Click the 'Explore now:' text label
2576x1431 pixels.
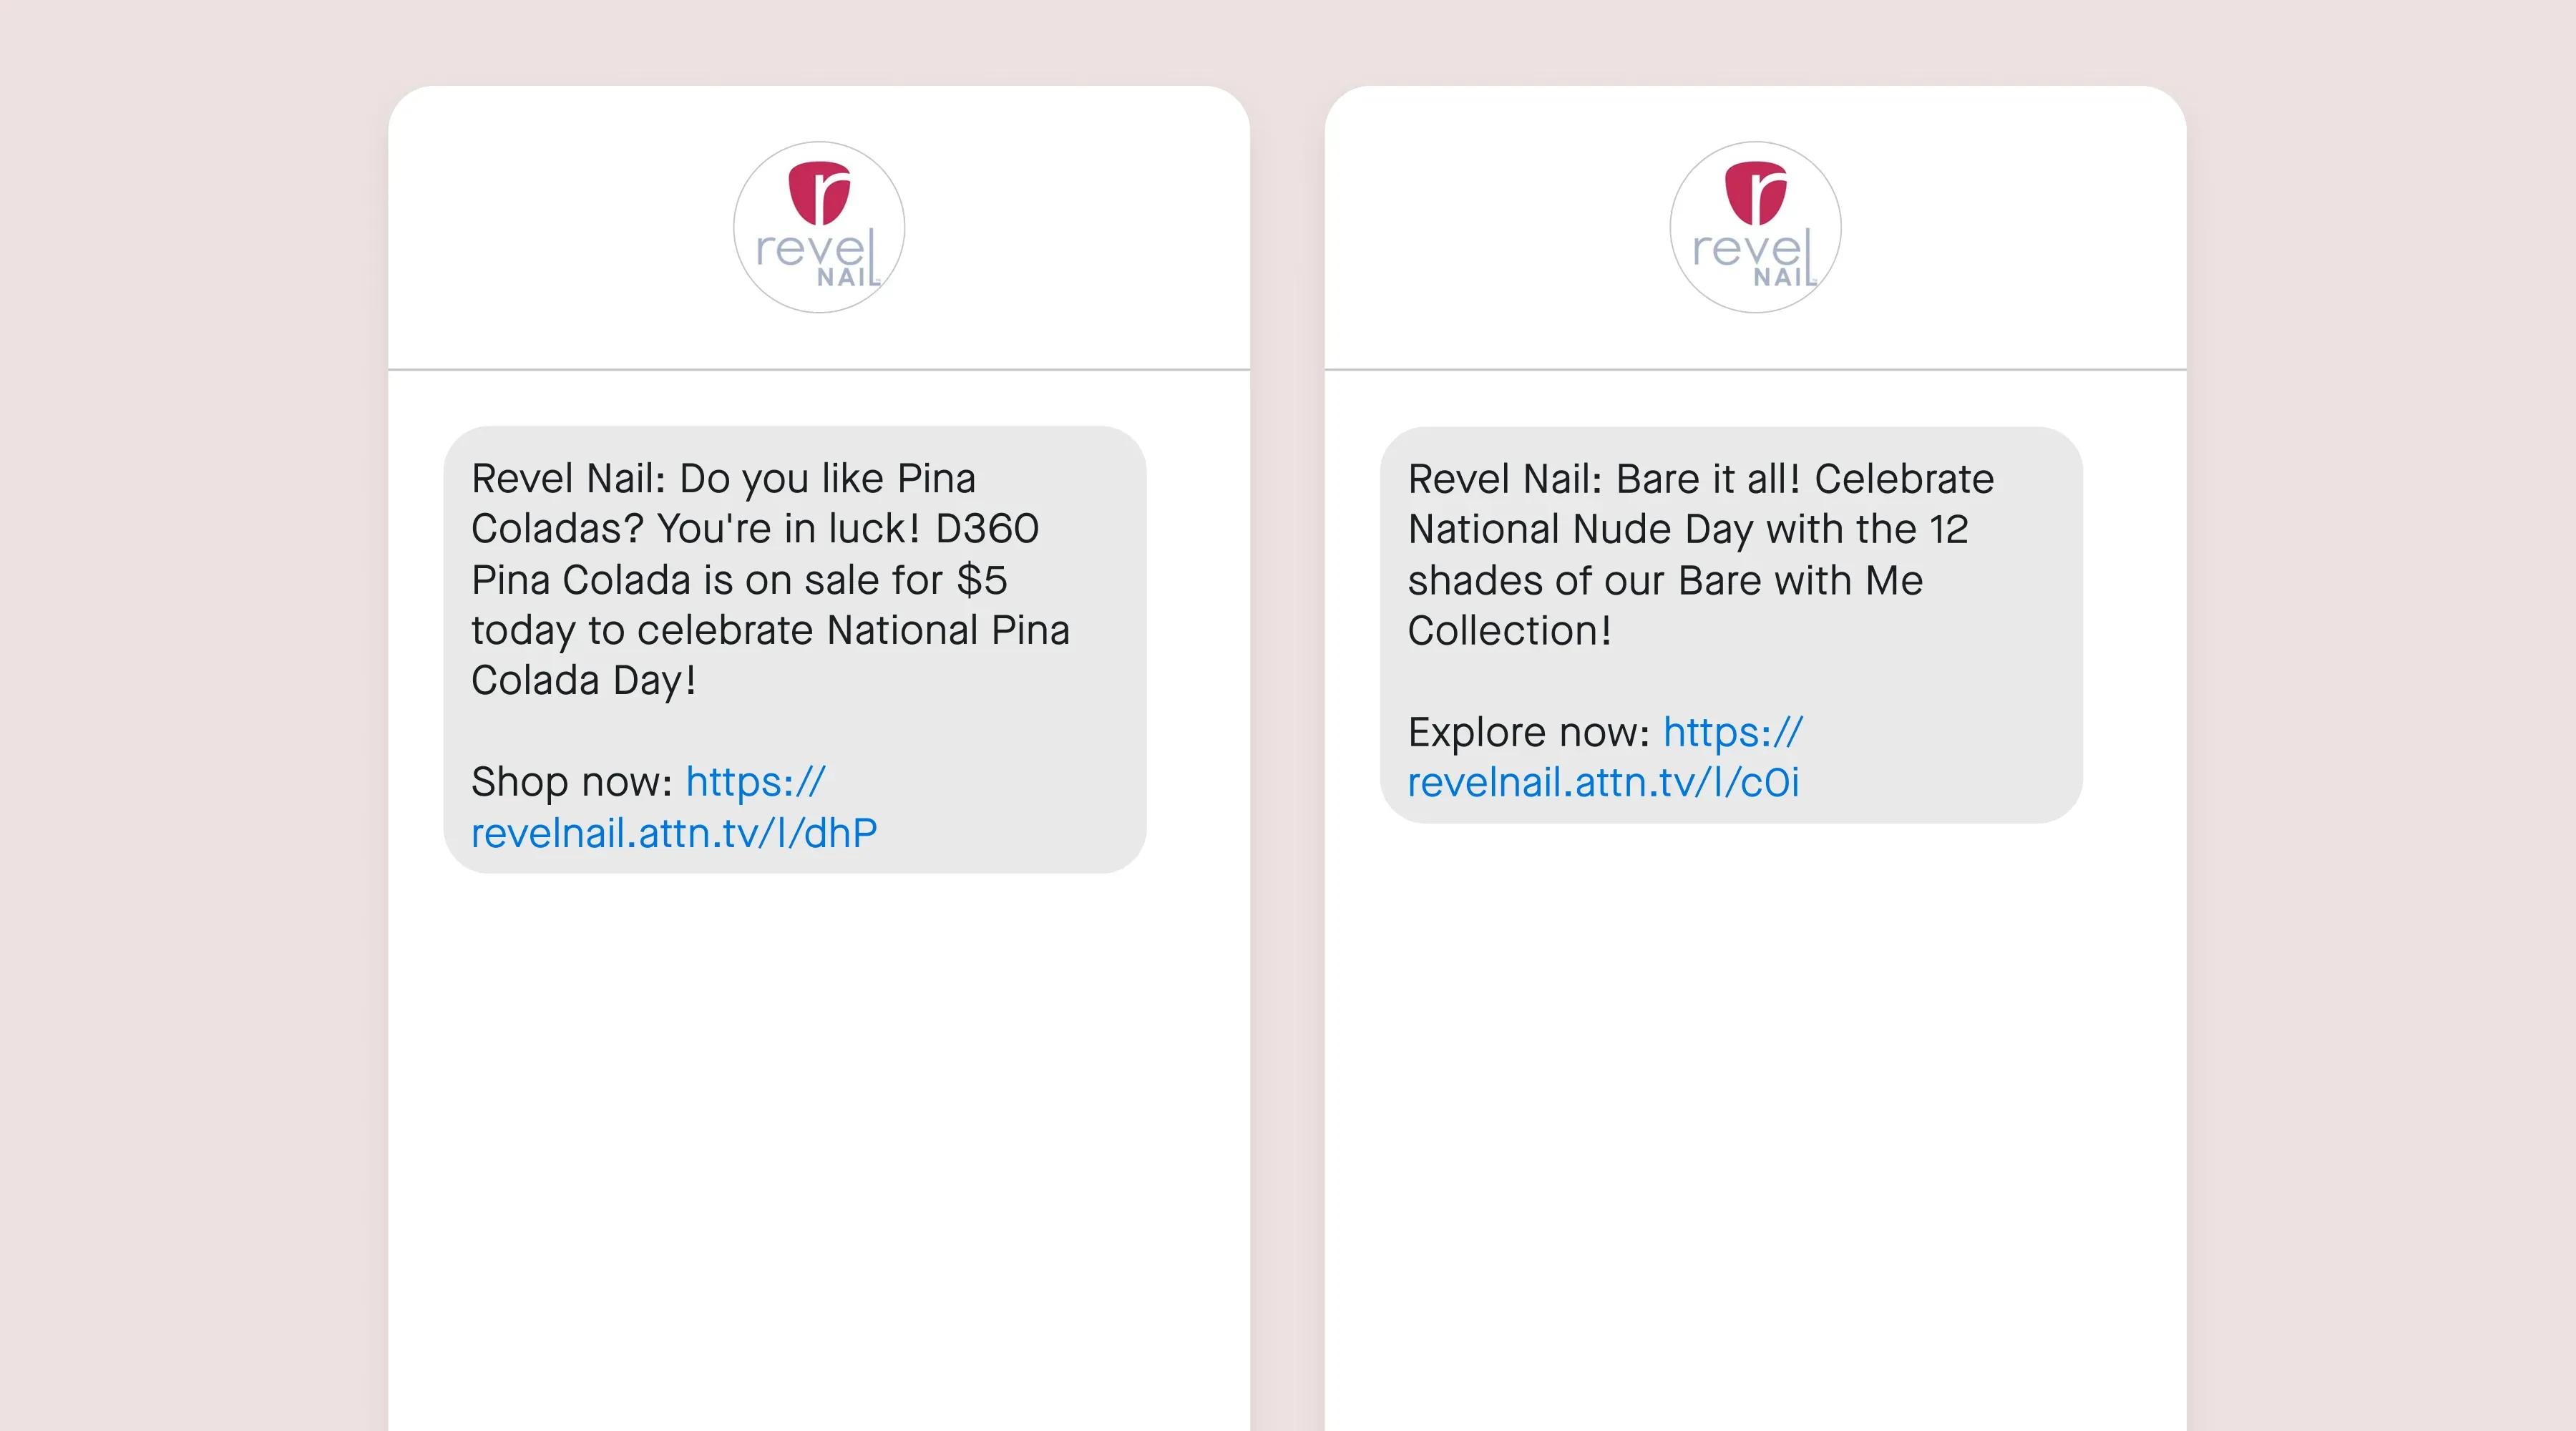1529,732
